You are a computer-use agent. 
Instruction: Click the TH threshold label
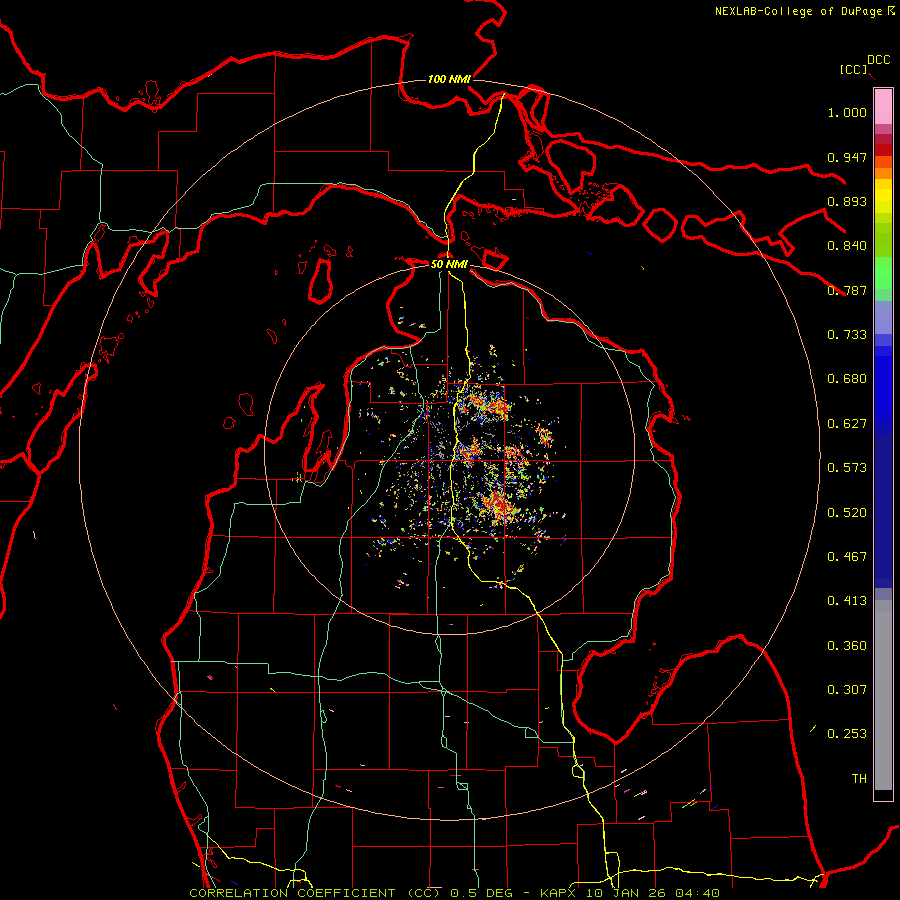(859, 779)
